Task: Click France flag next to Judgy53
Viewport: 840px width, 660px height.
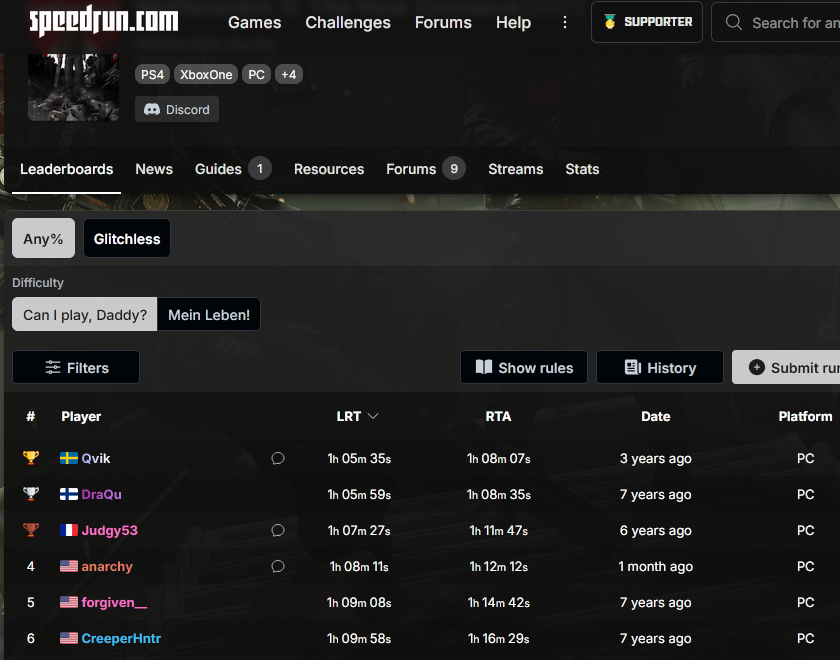Action: click(x=69, y=530)
